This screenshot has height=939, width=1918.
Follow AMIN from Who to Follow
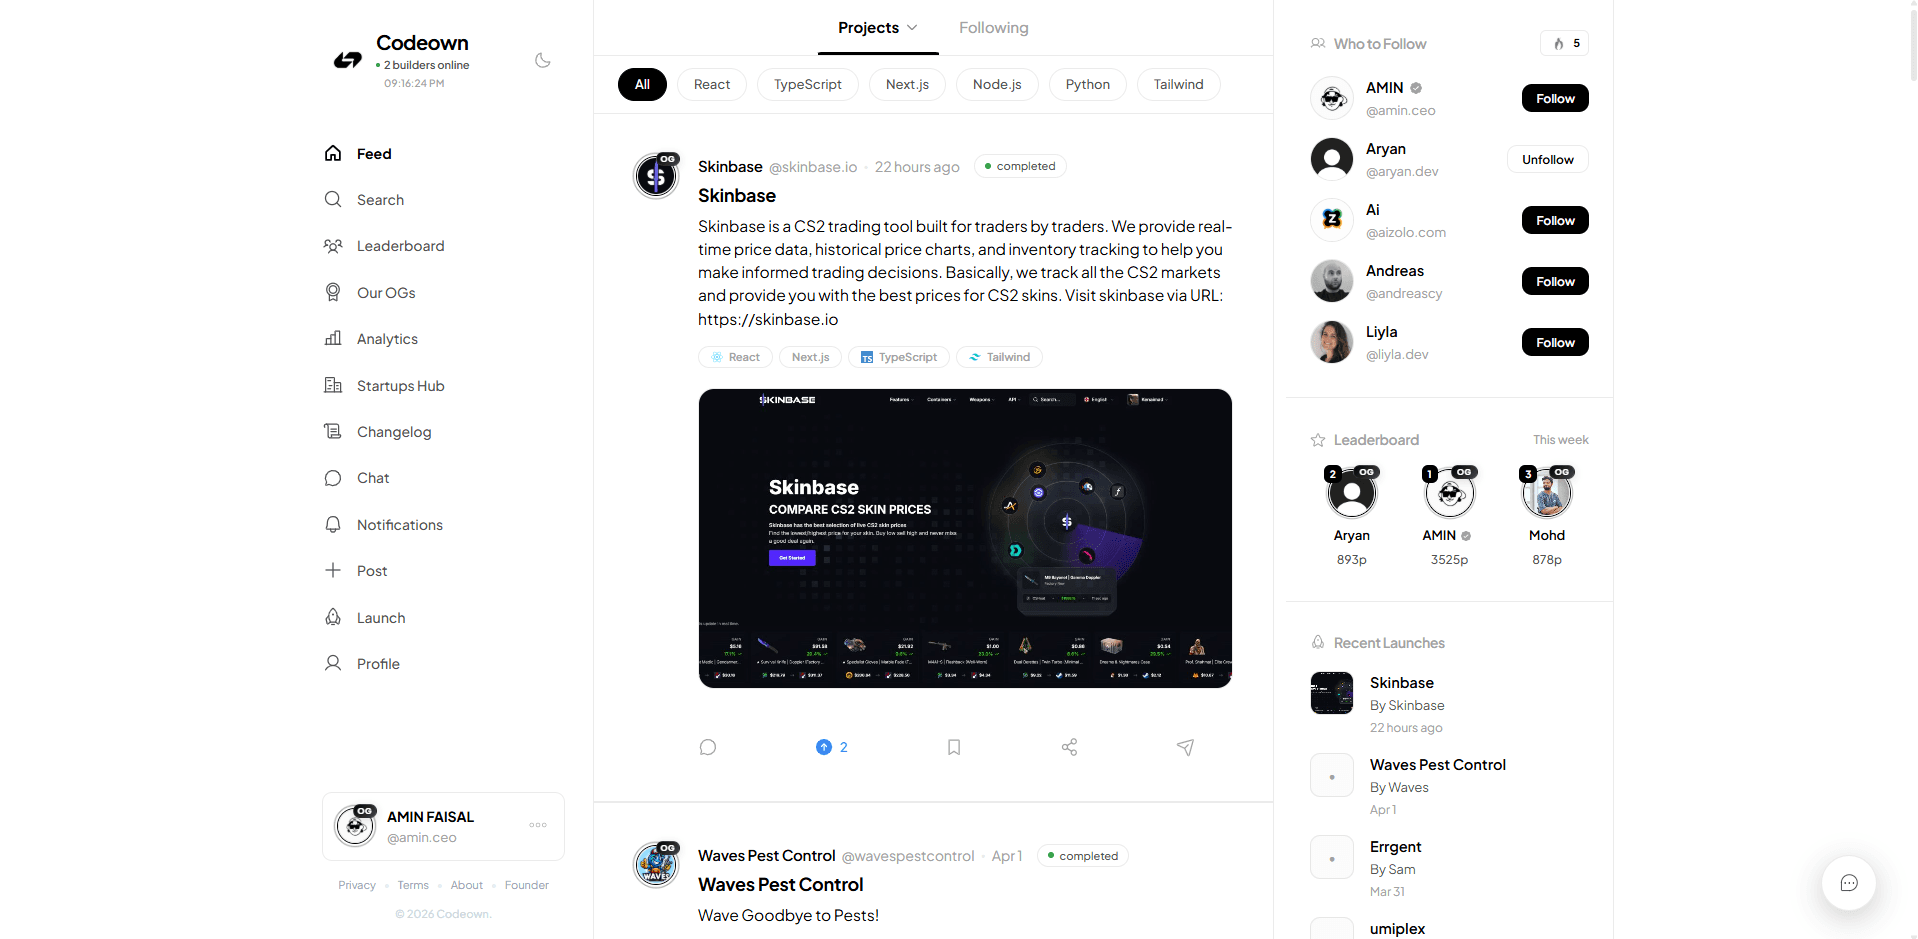point(1554,98)
